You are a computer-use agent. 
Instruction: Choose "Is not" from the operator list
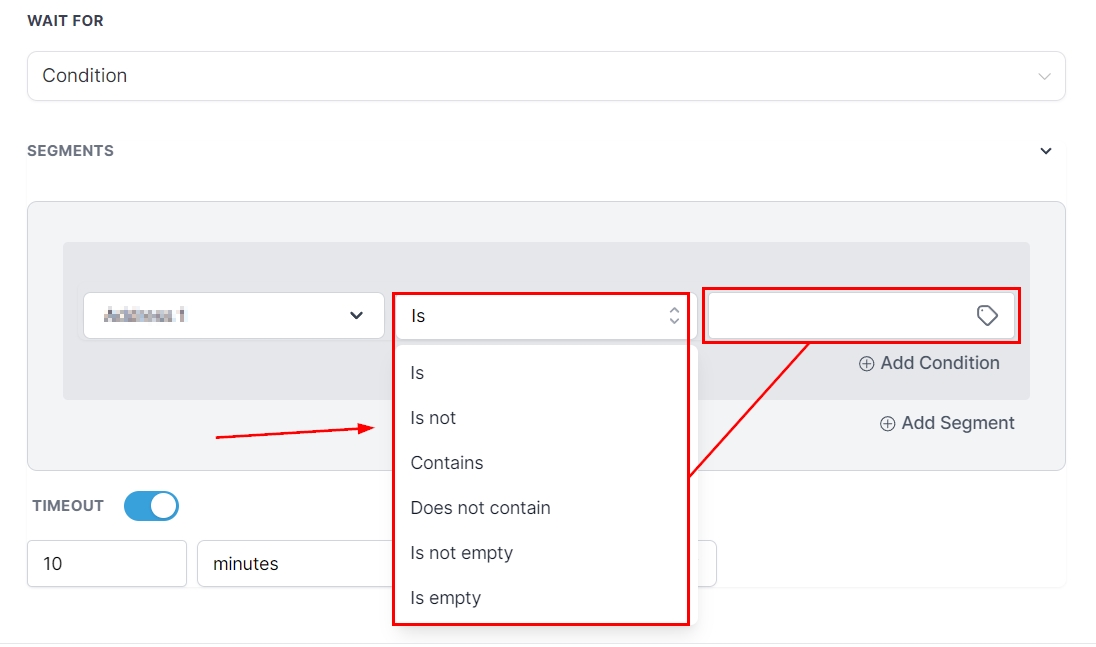(x=433, y=418)
